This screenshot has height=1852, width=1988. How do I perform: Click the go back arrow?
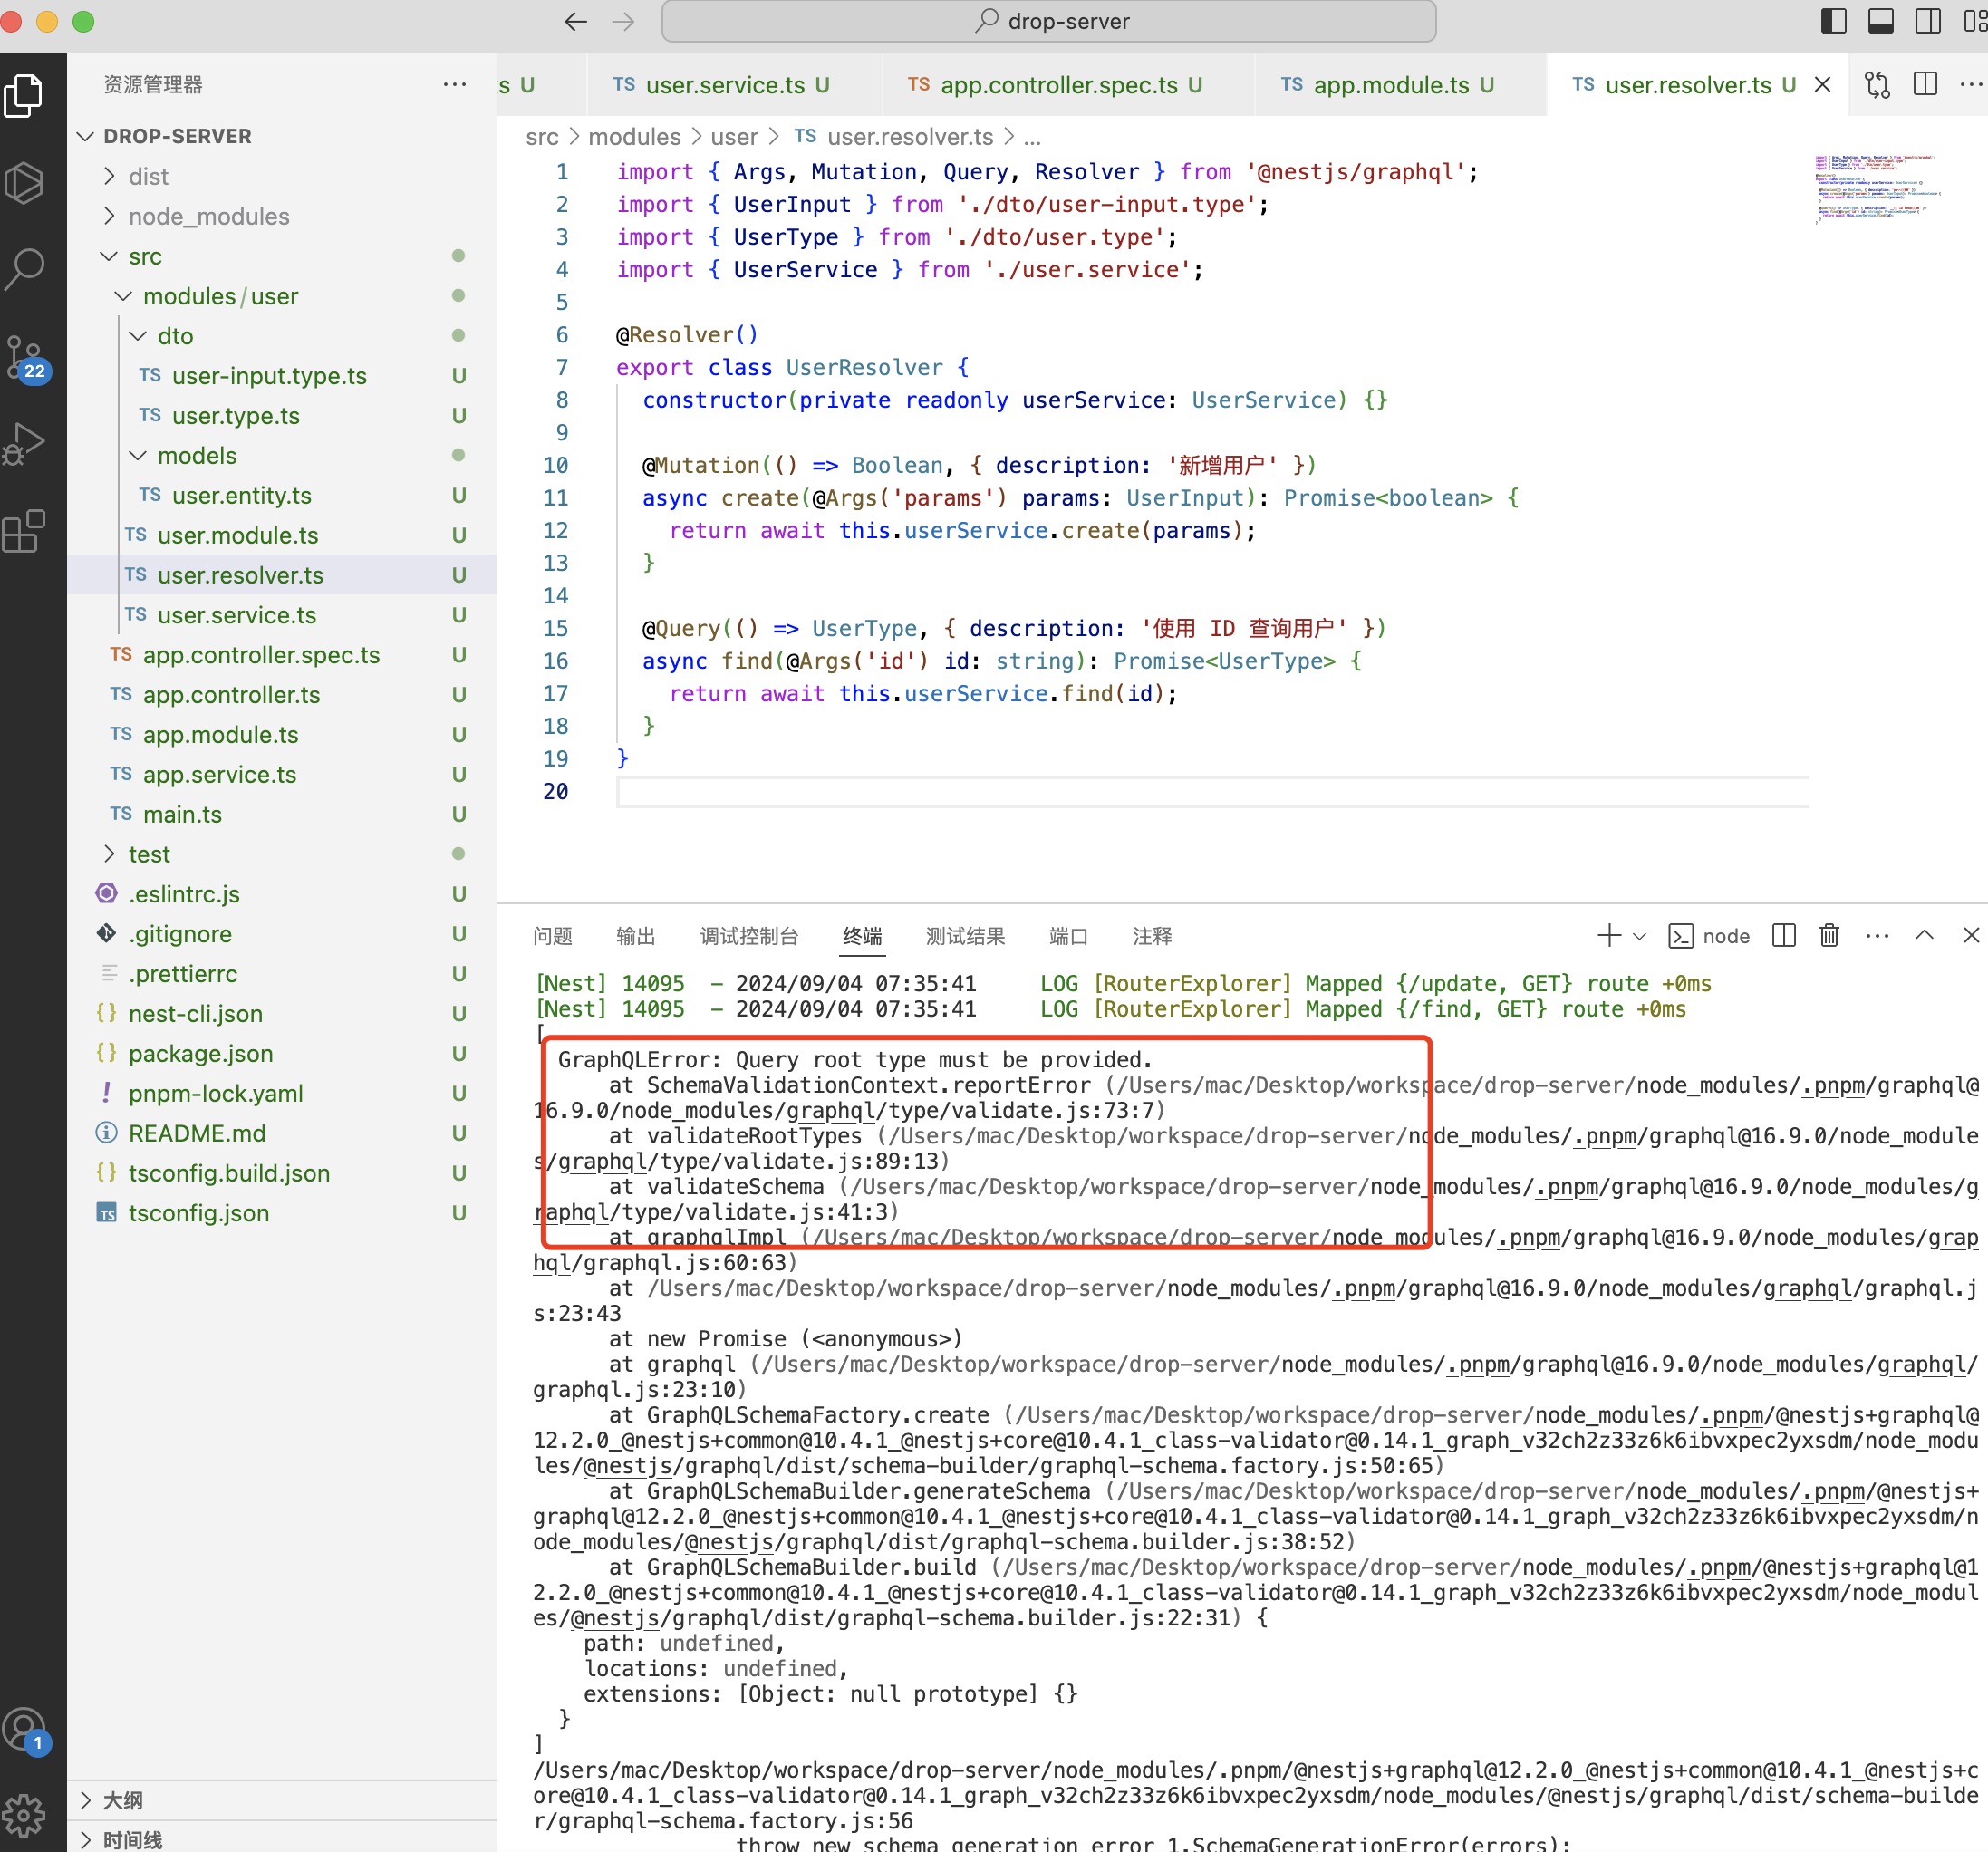tap(575, 21)
